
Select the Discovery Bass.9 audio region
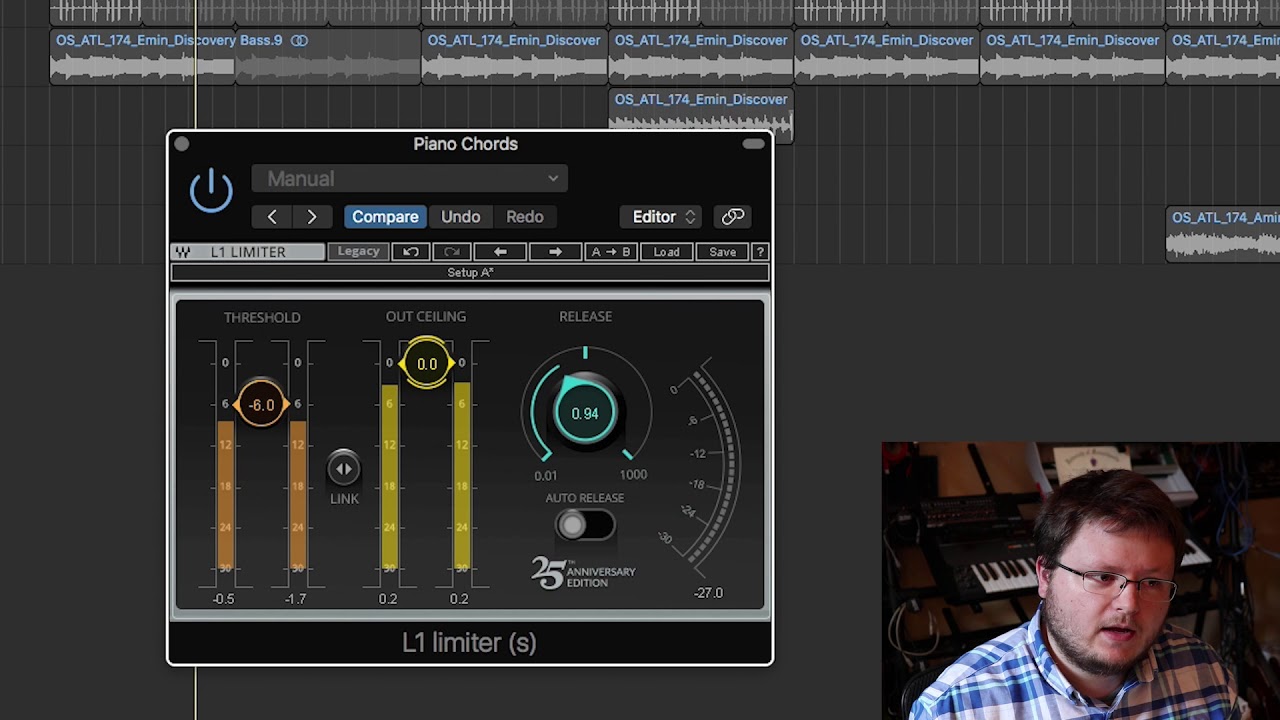142,57
